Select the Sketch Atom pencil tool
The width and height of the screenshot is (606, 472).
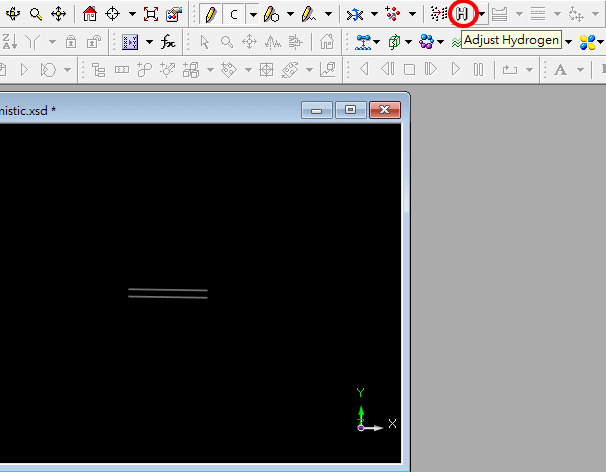pos(210,15)
